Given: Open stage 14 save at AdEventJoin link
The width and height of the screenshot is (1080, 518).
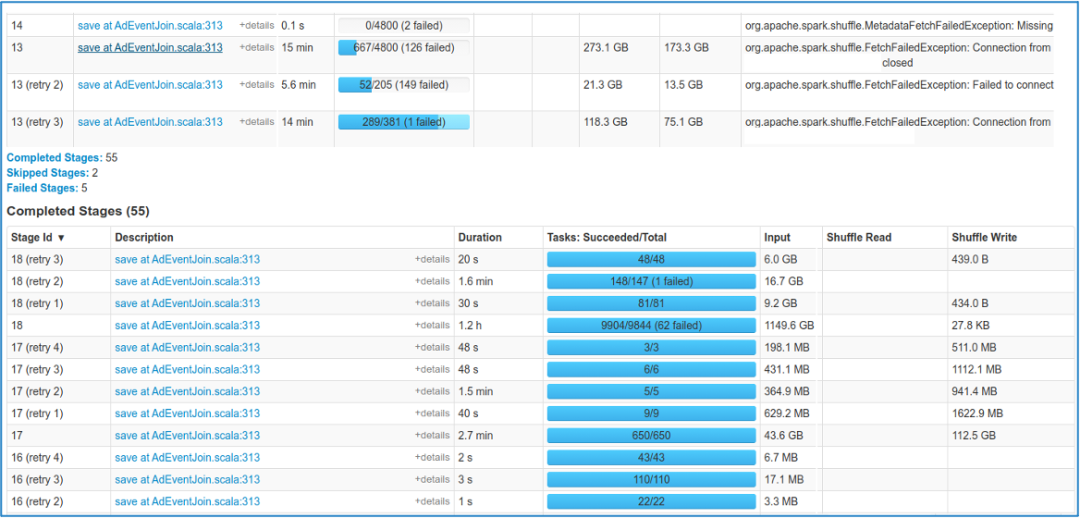Looking at the screenshot, I should click(150, 25).
